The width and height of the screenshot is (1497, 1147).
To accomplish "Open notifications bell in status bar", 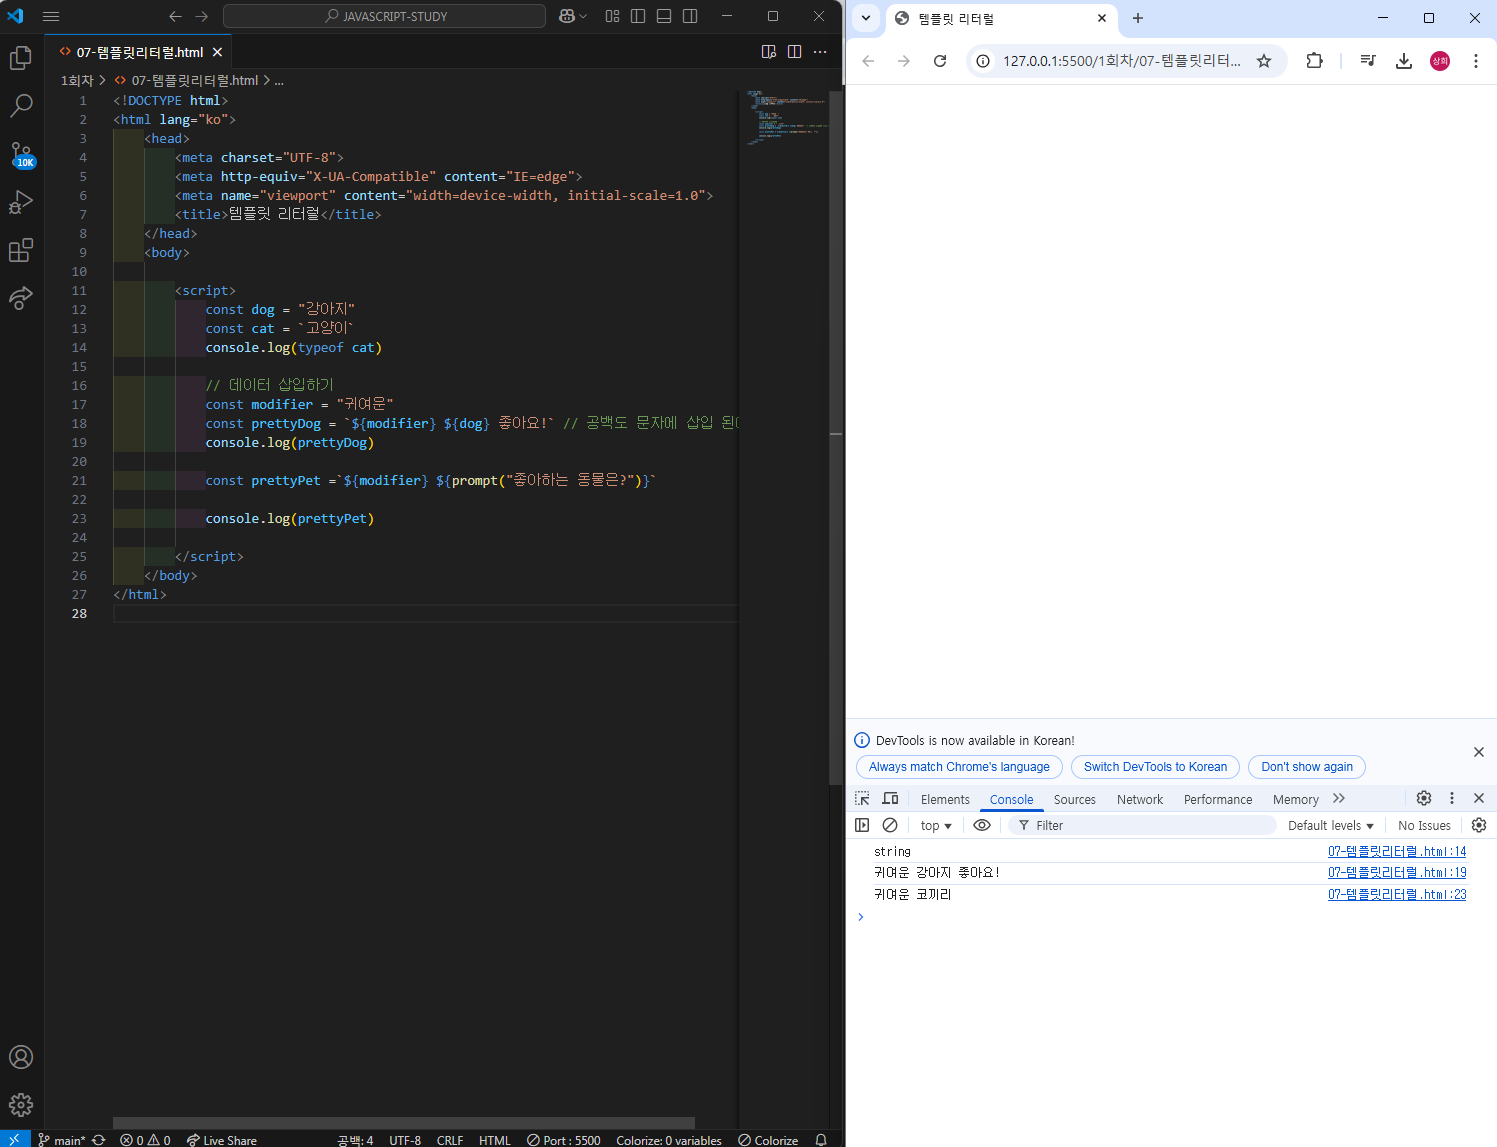I will point(821,1140).
